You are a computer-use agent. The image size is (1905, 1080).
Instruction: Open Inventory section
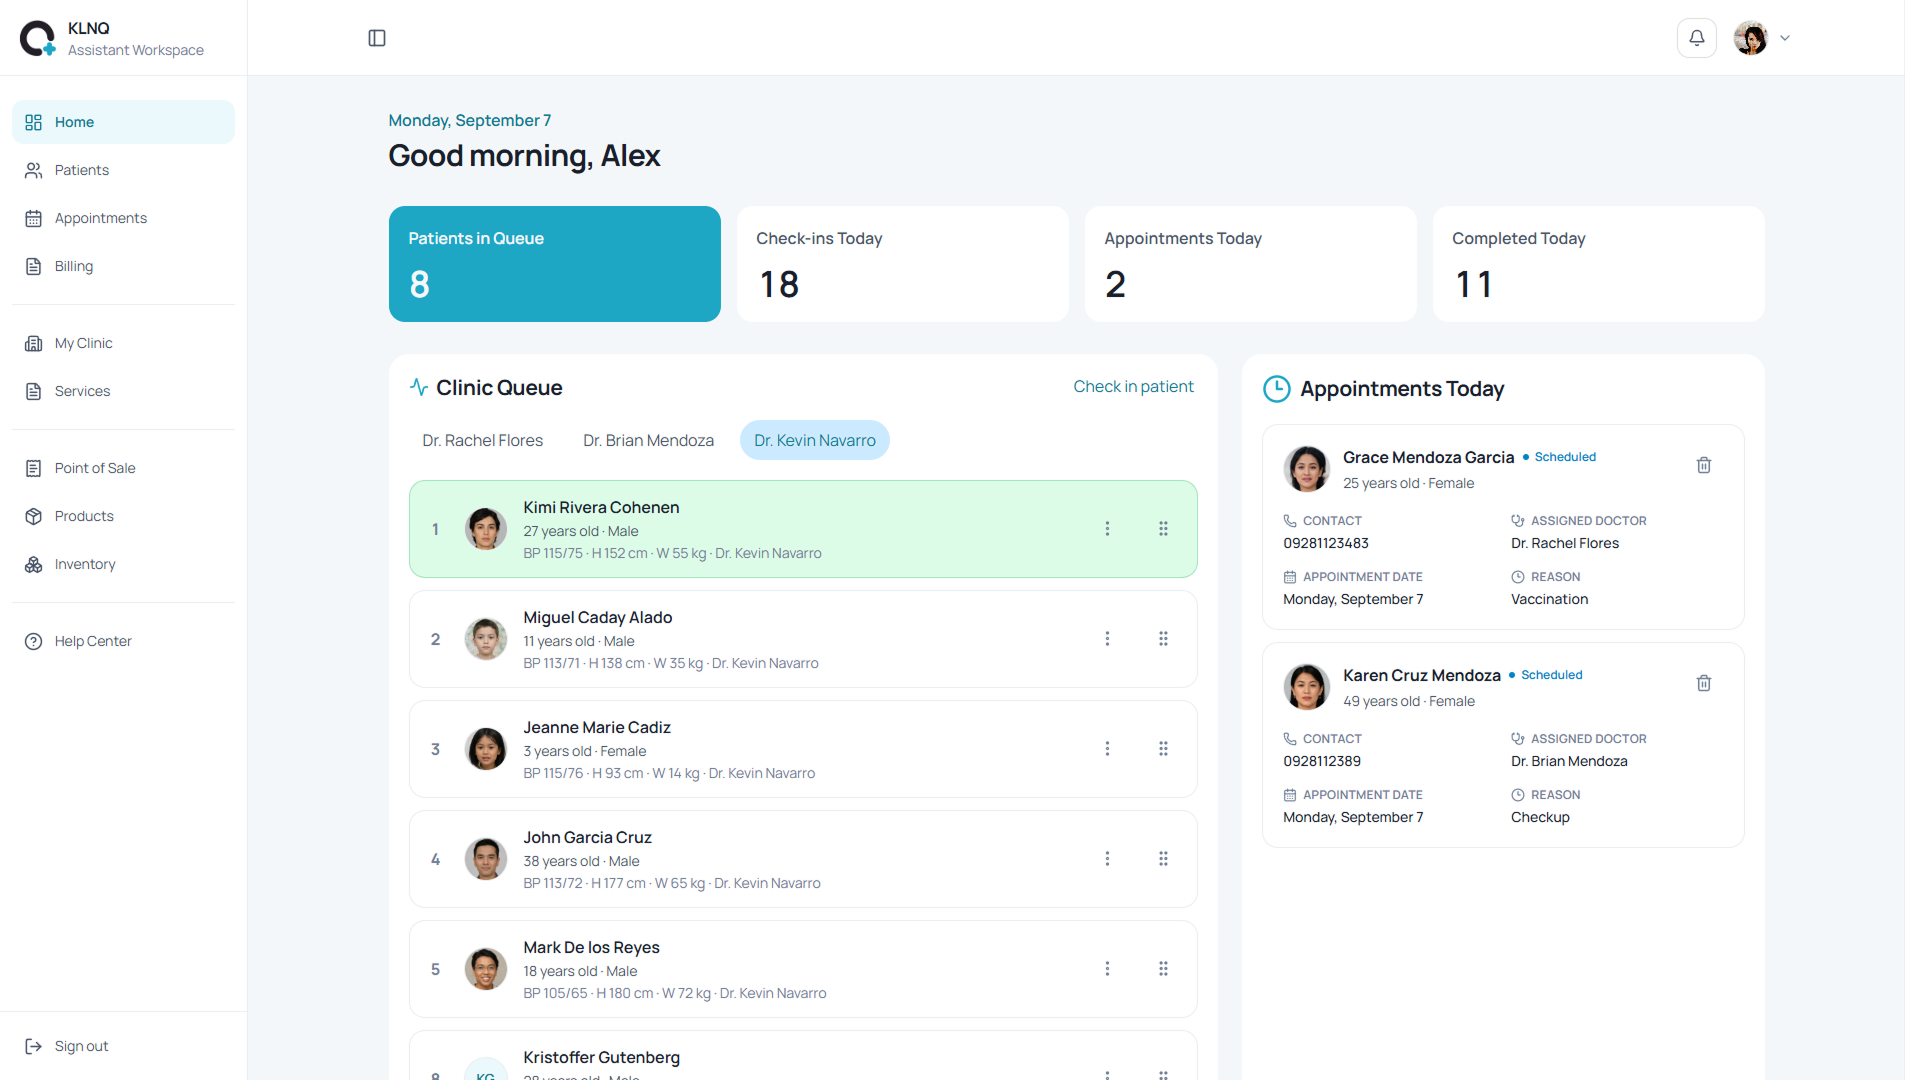pos(123,564)
